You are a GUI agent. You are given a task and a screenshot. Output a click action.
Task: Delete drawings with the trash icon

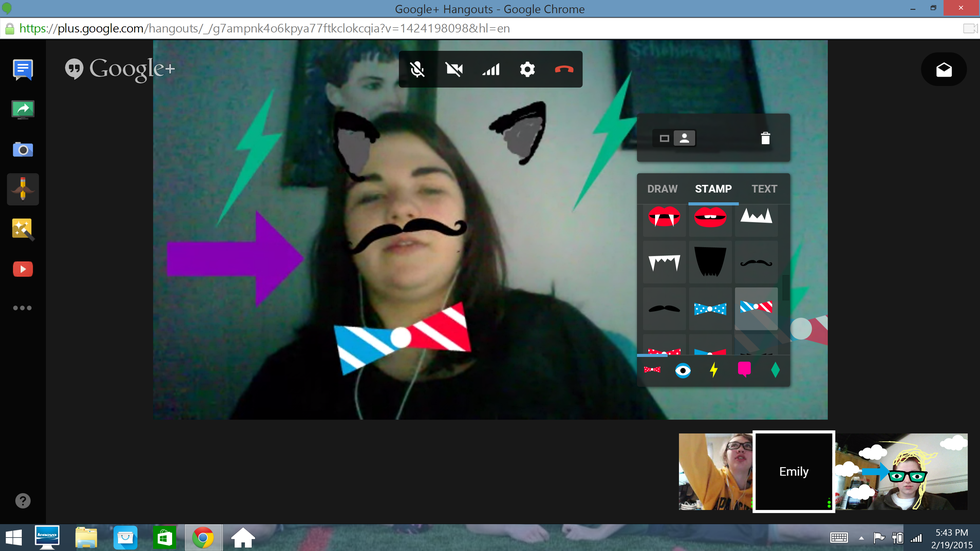765,138
